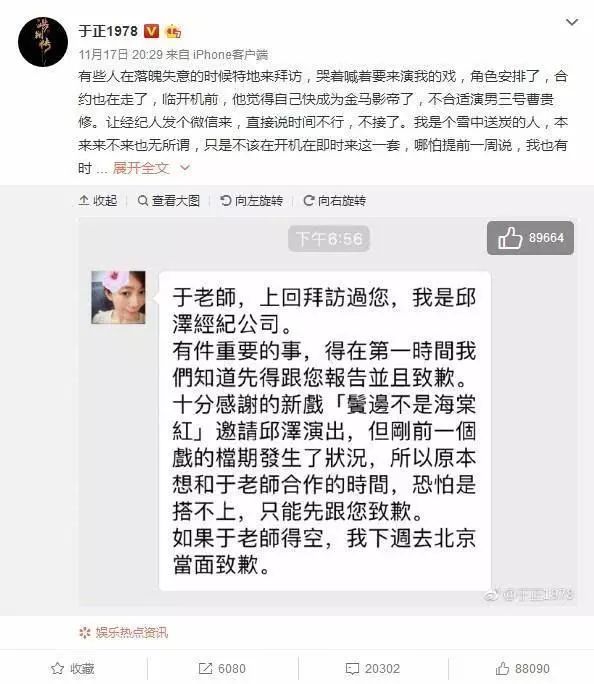The image size is (594, 684).
Task: Click the chat screenshot message bubble
Action: 325,431
